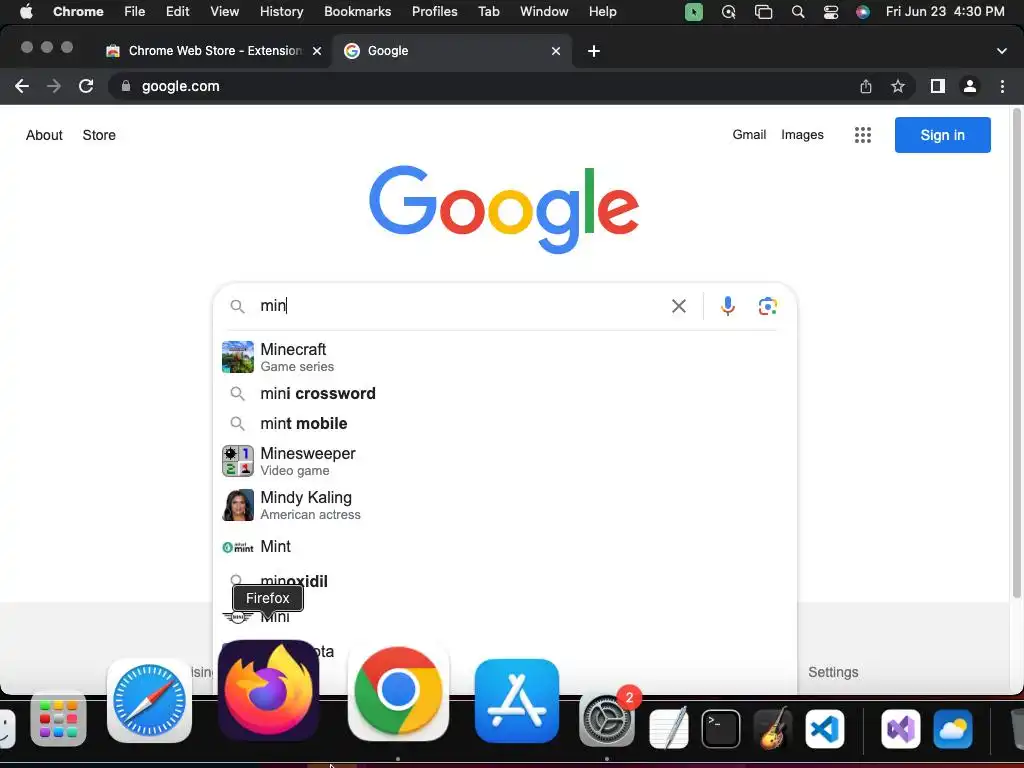1024x768 pixels.
Task: Open the File menu
Action: pos(135,12)
